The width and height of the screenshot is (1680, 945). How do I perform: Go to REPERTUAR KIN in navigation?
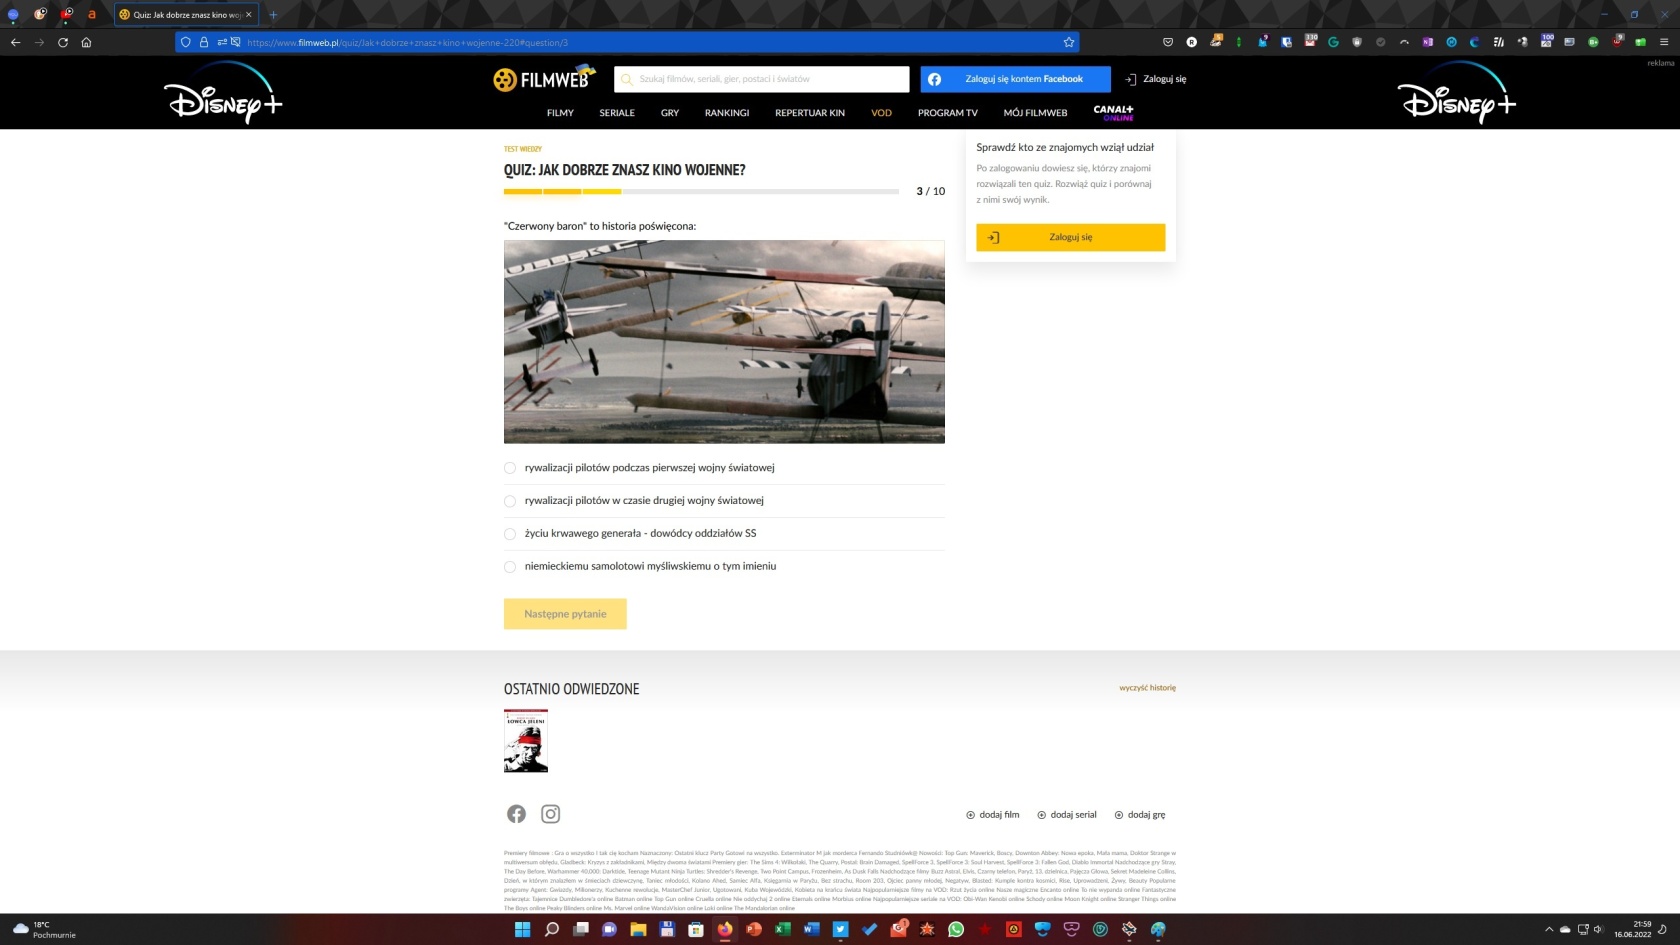809,113
